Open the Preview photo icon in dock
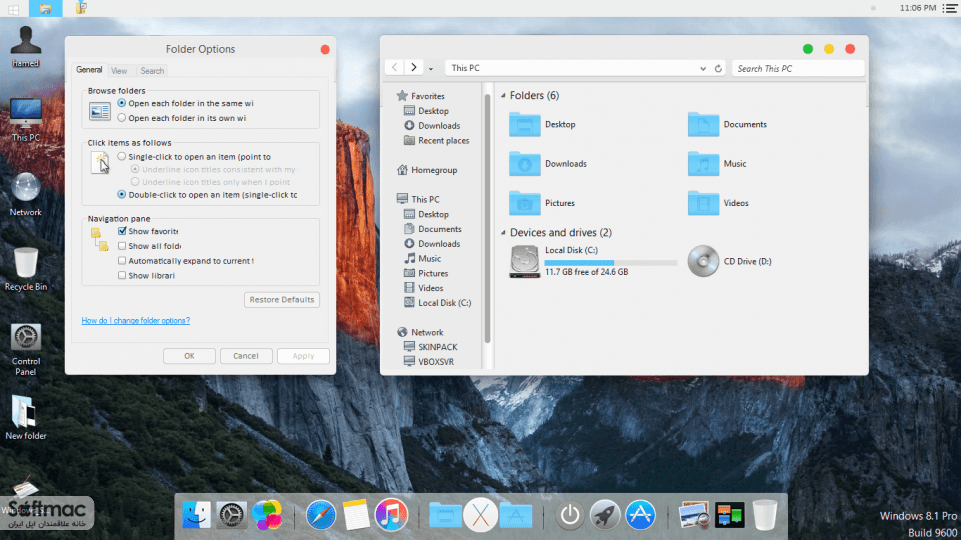 point(694,515)
